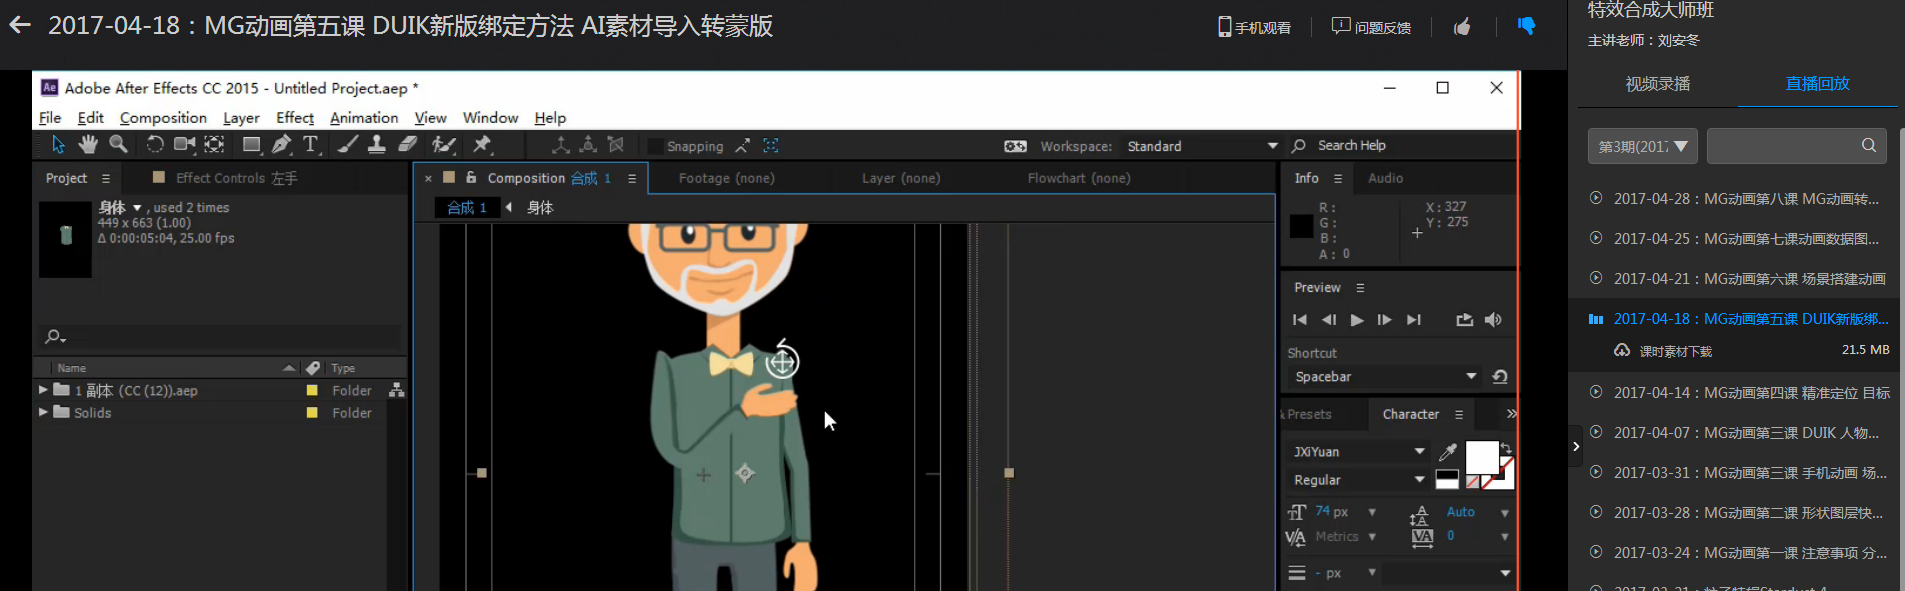Viewport: 1905px width, 591px height.
Task: Choose the Horizontal Type tool
Action: [311, 145]
